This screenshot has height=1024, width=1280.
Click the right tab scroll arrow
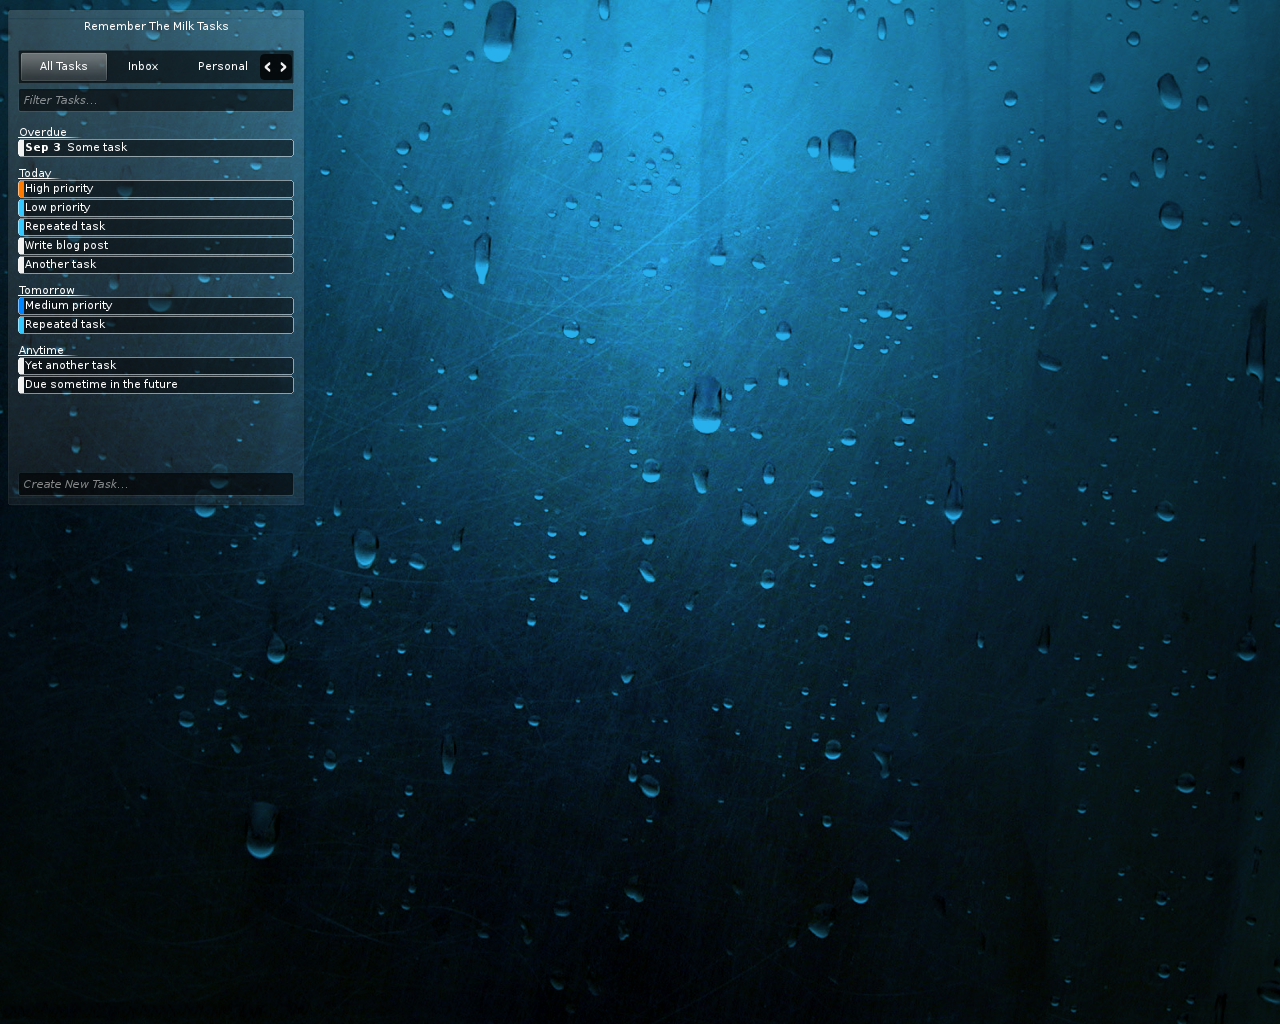[x=284, y=67]
